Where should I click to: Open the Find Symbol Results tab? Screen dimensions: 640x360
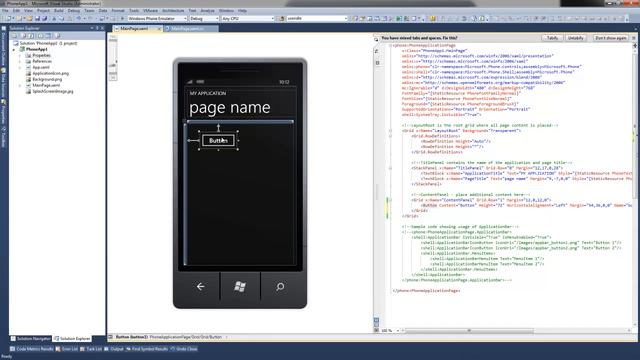pyautogui.click(x=147, y=349)
